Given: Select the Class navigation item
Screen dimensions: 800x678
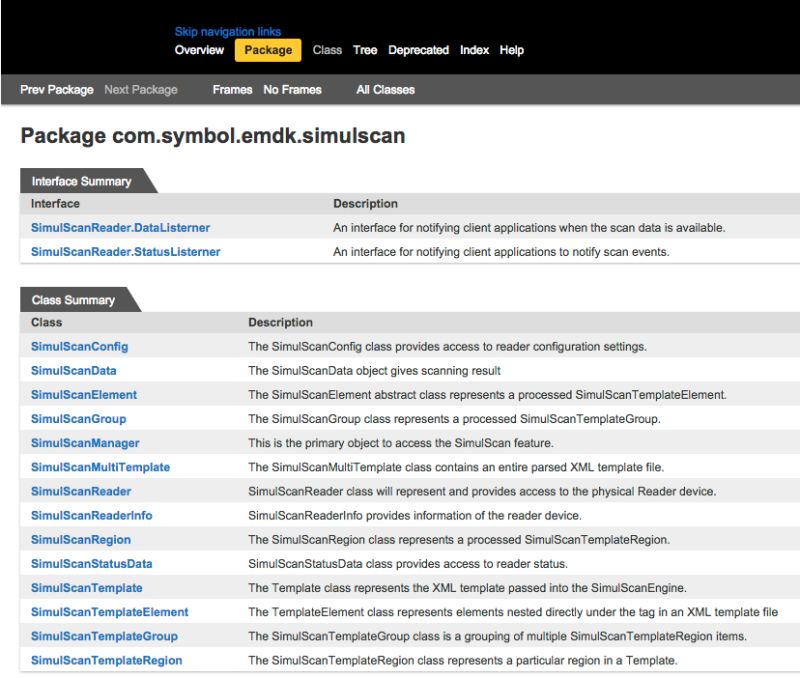Looking at the screenshot, I should tap(327, 50).
